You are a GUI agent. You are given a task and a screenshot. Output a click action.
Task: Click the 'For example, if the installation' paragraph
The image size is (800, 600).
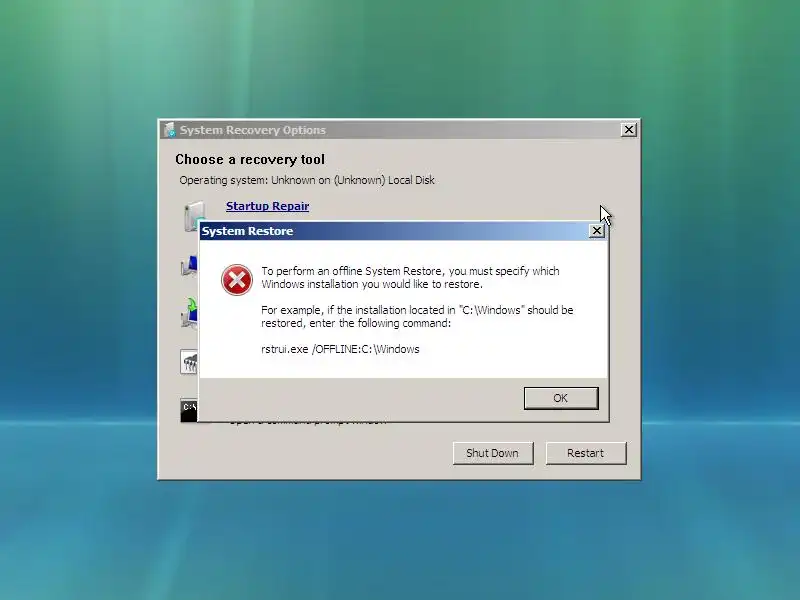[417, 316]
